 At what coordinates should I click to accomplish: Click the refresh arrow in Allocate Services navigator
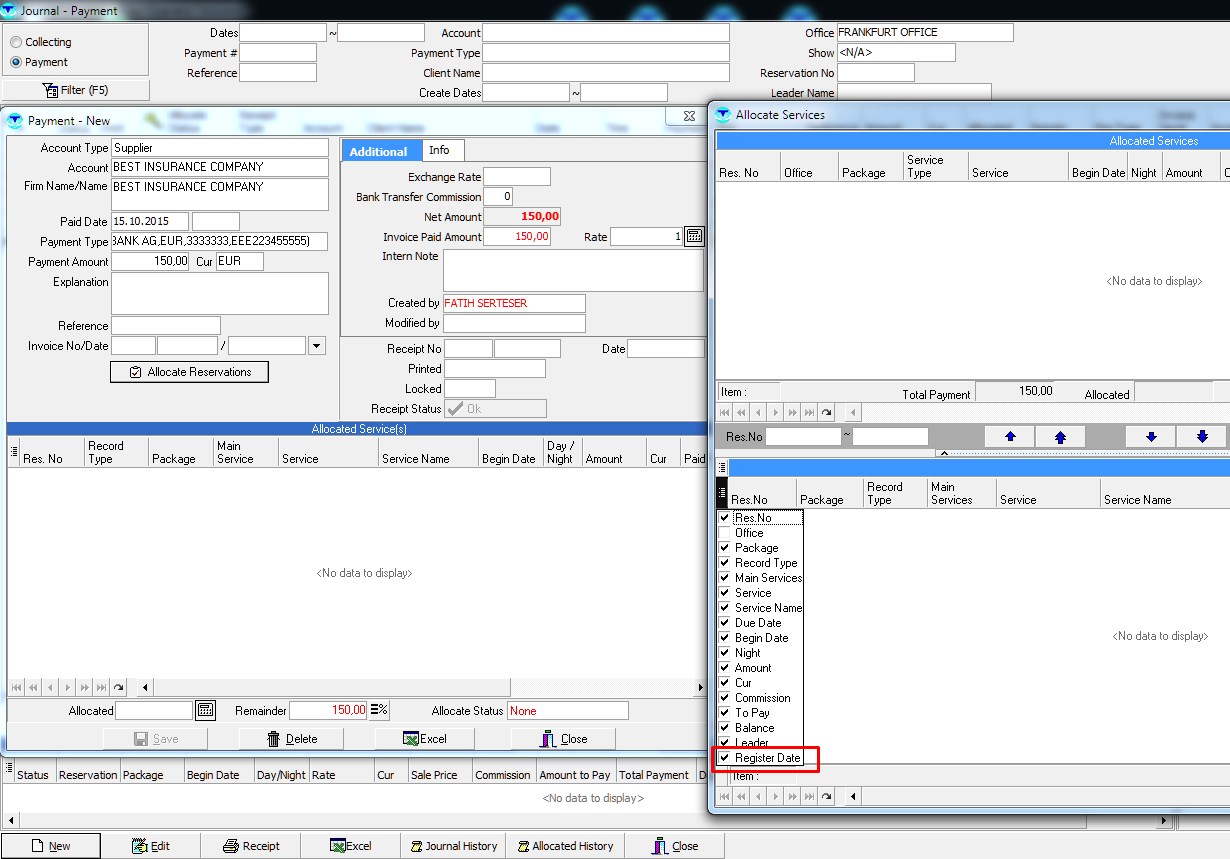click(826, 412)
